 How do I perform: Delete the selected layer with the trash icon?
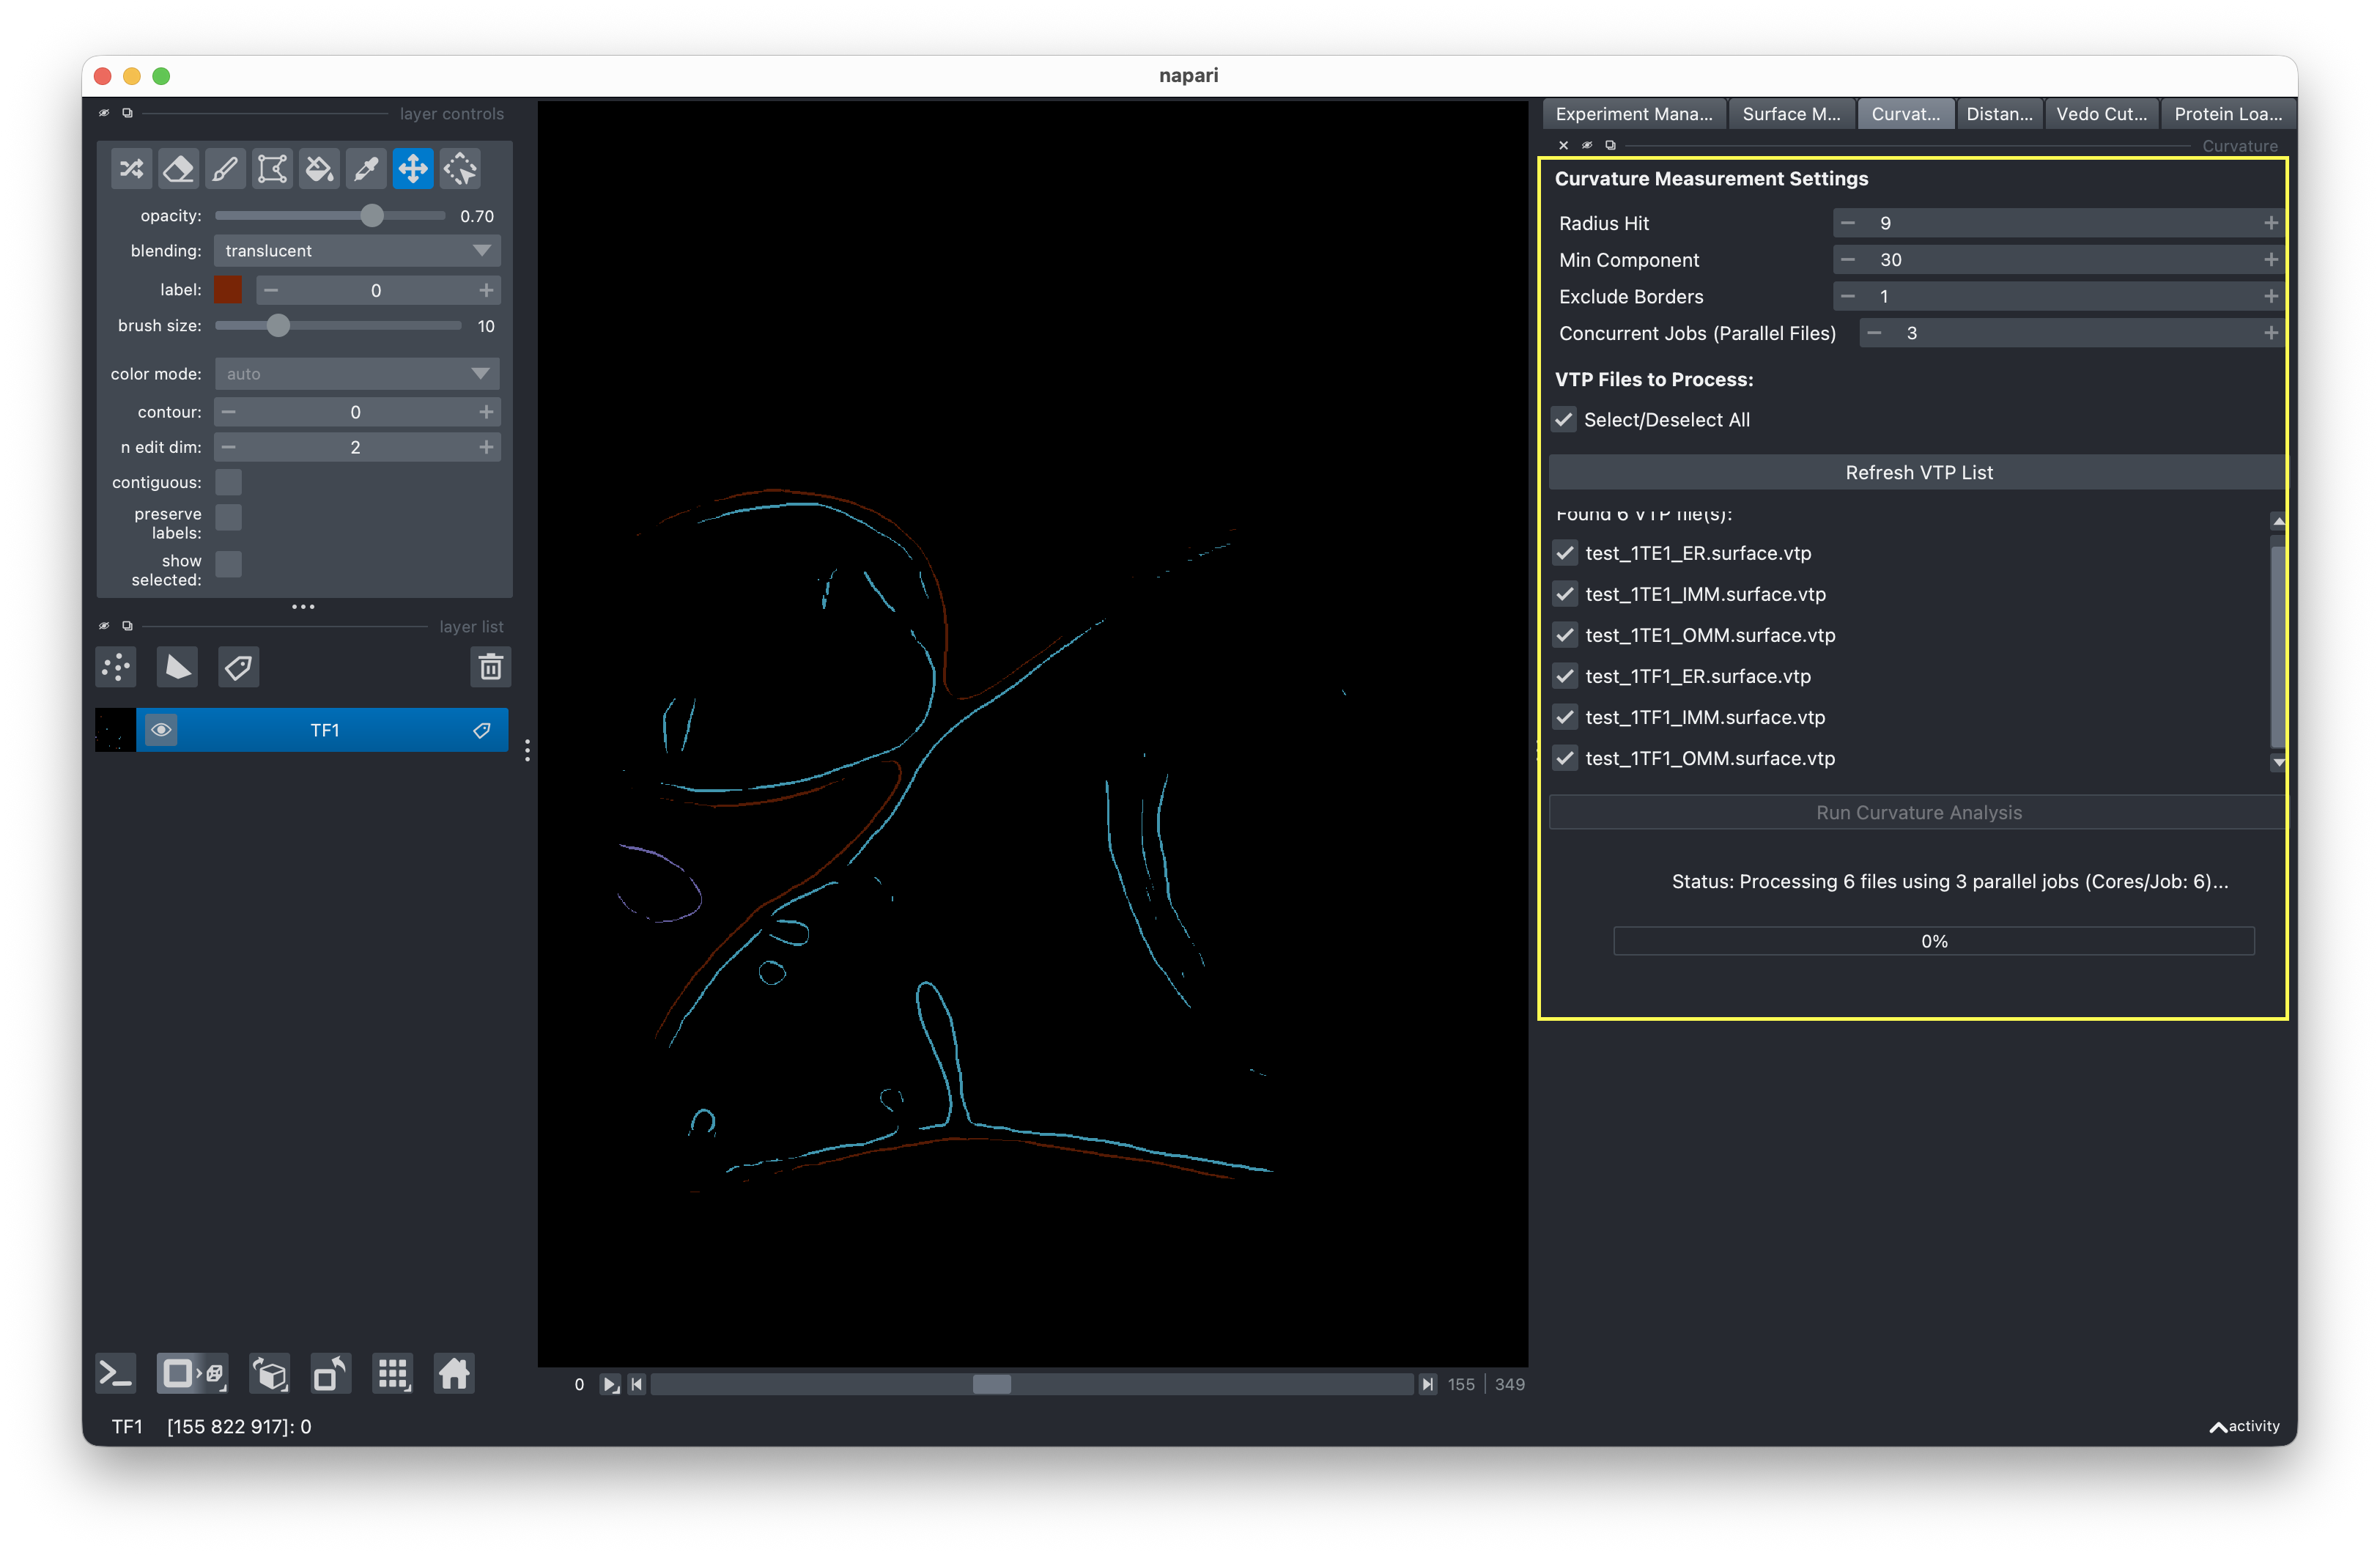[490, 667]
